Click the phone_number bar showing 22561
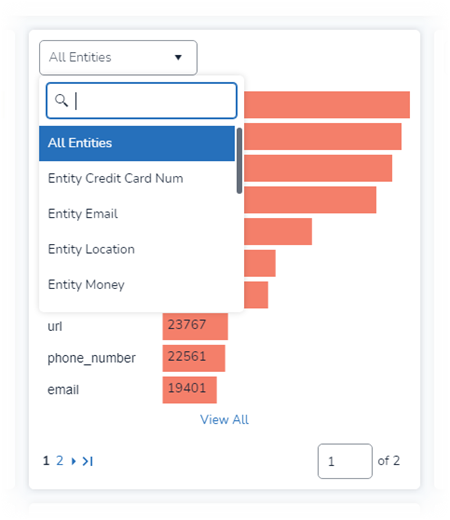This screenshot has width=450, height=520. (x=194, y=358)
